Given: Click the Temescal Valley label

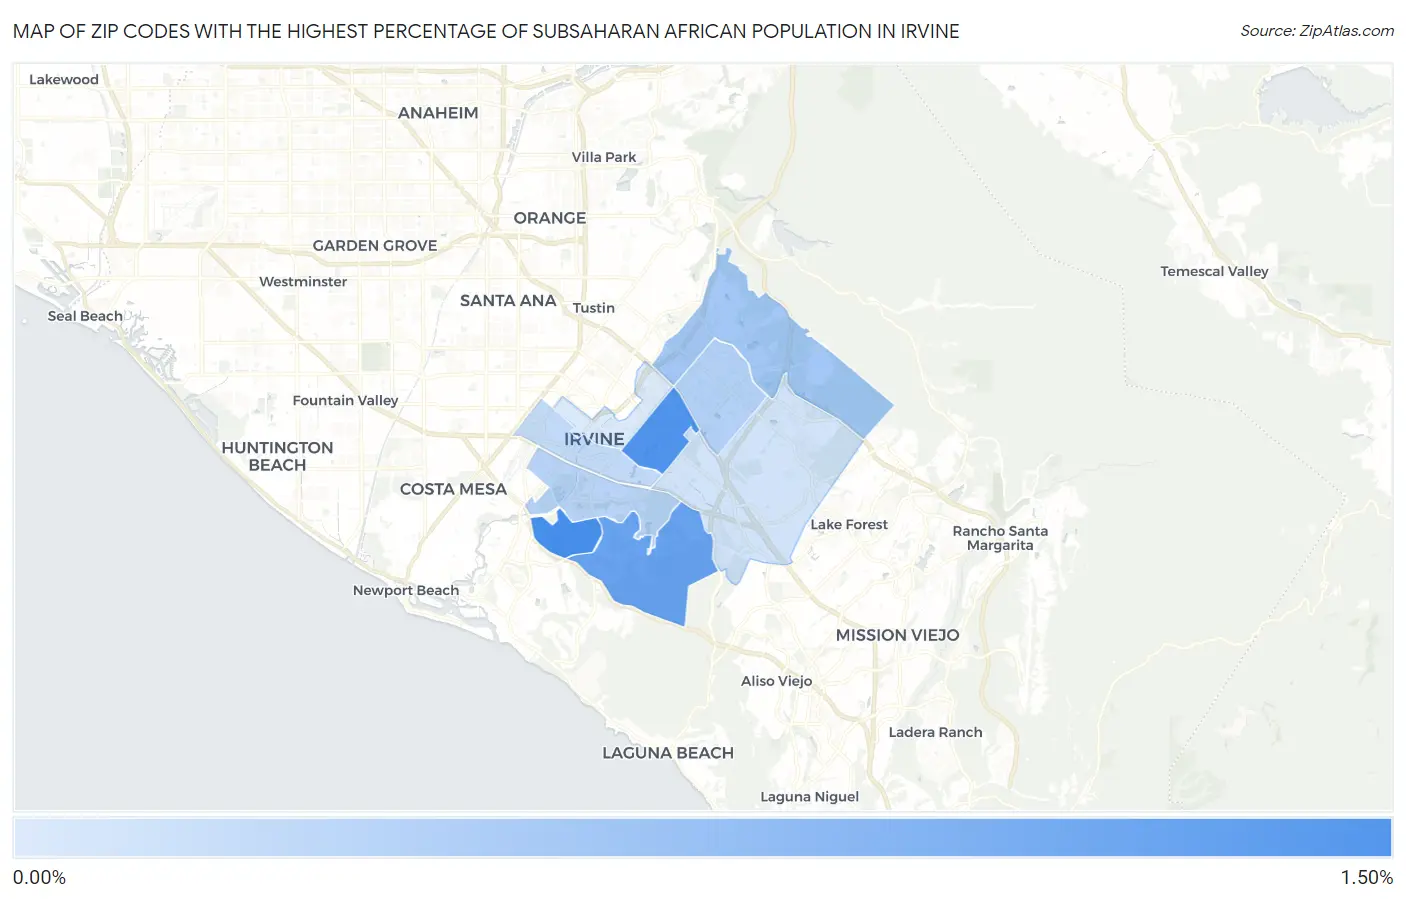Looking at the screenshot, I should 1214,271.
